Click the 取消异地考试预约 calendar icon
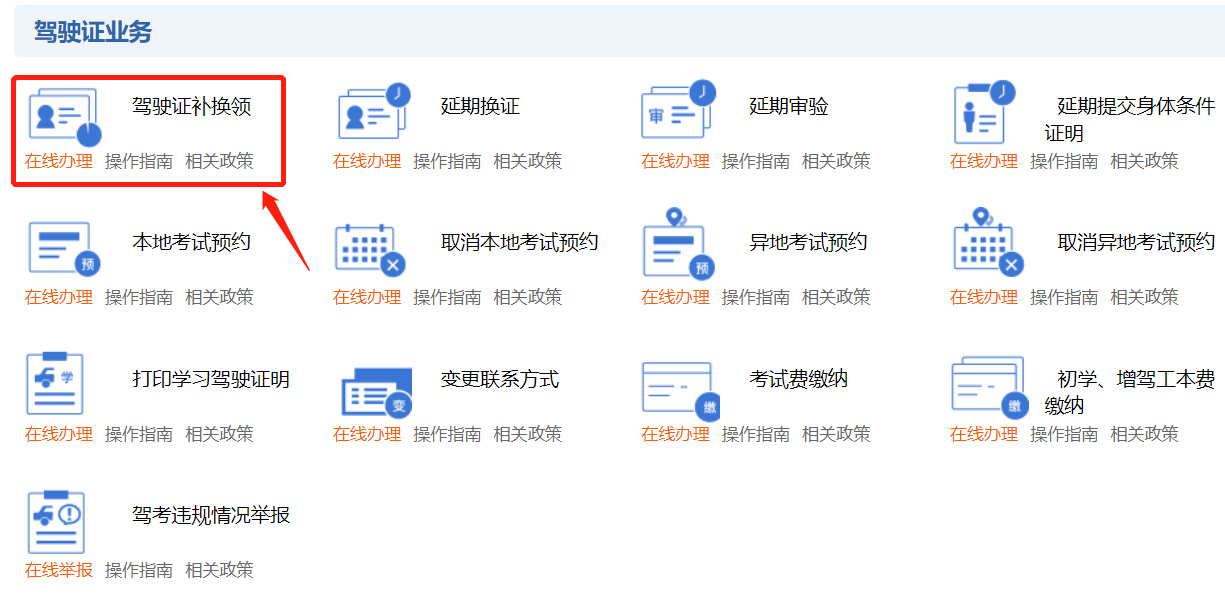The width and height of the screenshot is (1225, 602). pyautogui.click(x=989, y=243)
